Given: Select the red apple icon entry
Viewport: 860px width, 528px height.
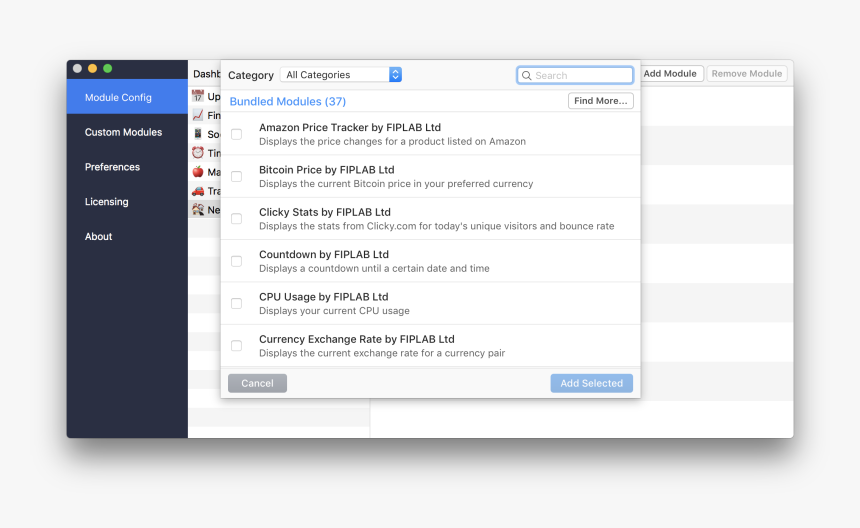Looking at the screenshot, I should pyautogui.click(x=198, y=172).
